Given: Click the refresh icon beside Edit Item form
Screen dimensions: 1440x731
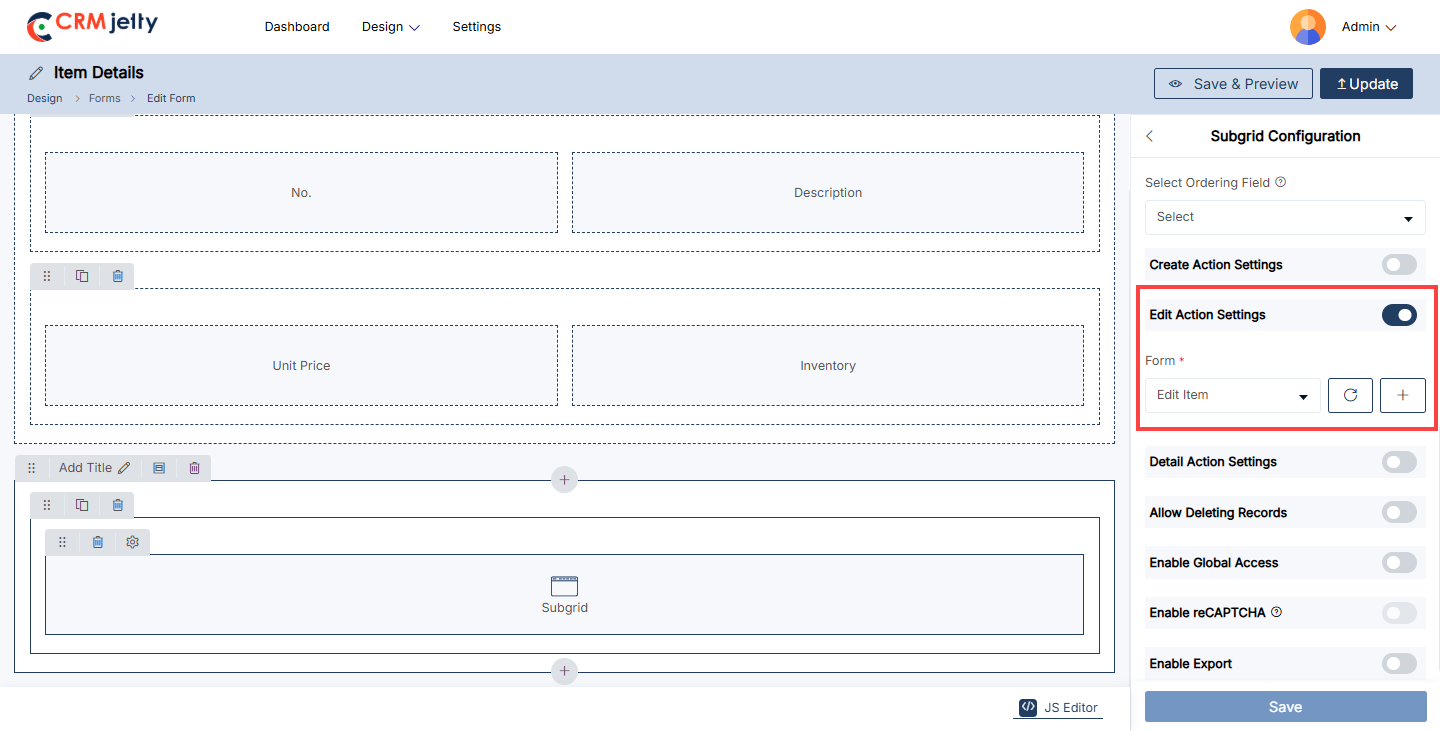Looking at the screenshot, I should pos(1350,395).
